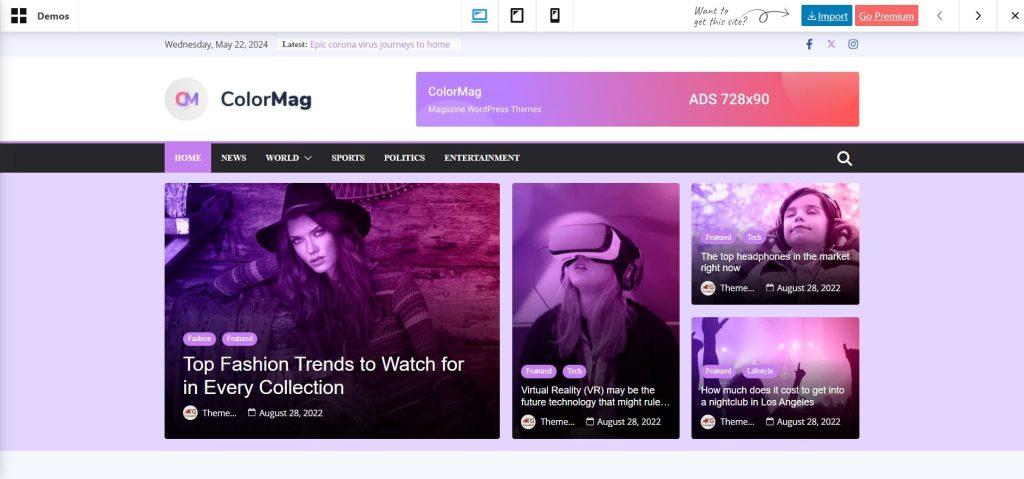Click author avatar on fashion article
Screen dimensions: 1024x479
(x=190, y=412)
